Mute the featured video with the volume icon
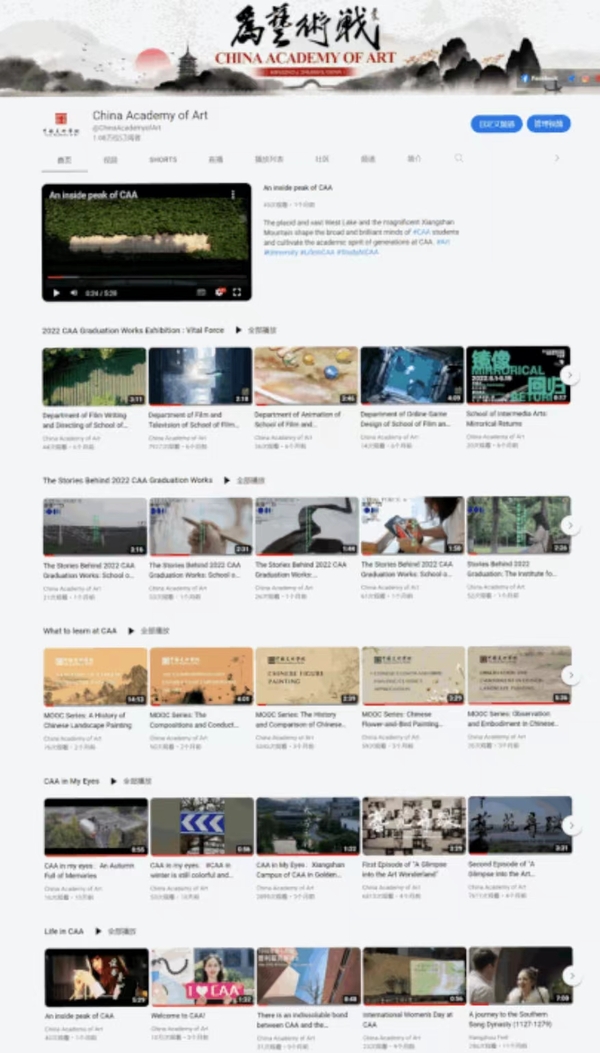Viewport: 600px width, 1053px height. coord(72,292)
